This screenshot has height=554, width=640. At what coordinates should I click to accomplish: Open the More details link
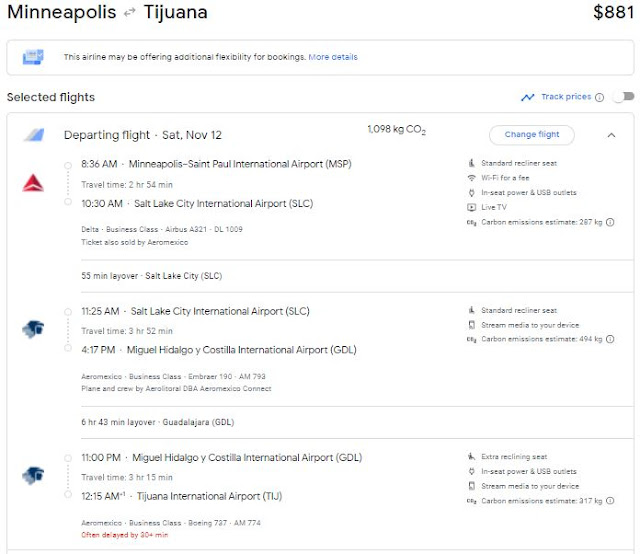click(333, 57)
